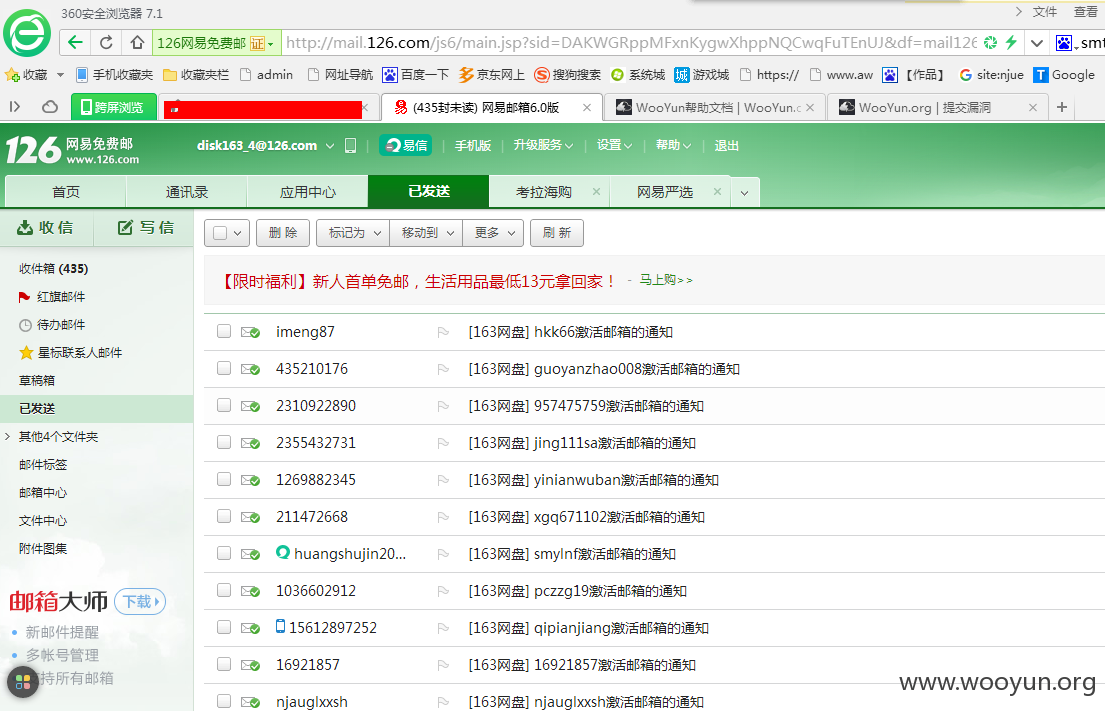1105x711 pixels.
Task: Open the site:njue bookmark
Action: pyautogui.click(x=991, y=75)
